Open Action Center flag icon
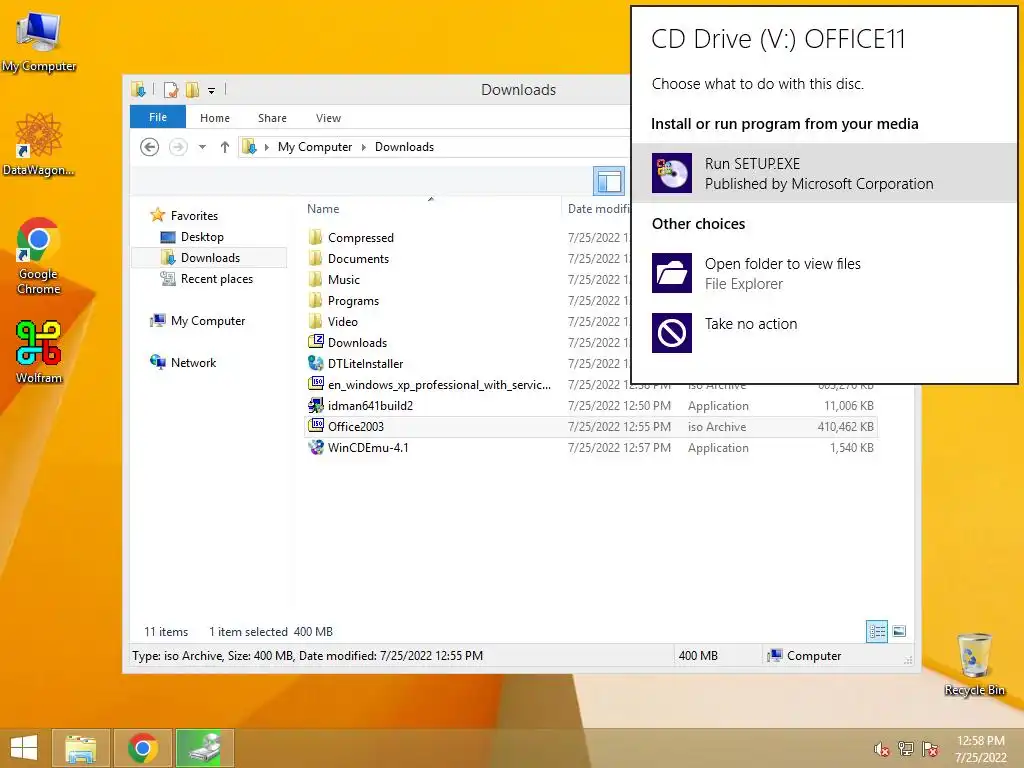1024x768 pixels. click(x=930, y=749)
